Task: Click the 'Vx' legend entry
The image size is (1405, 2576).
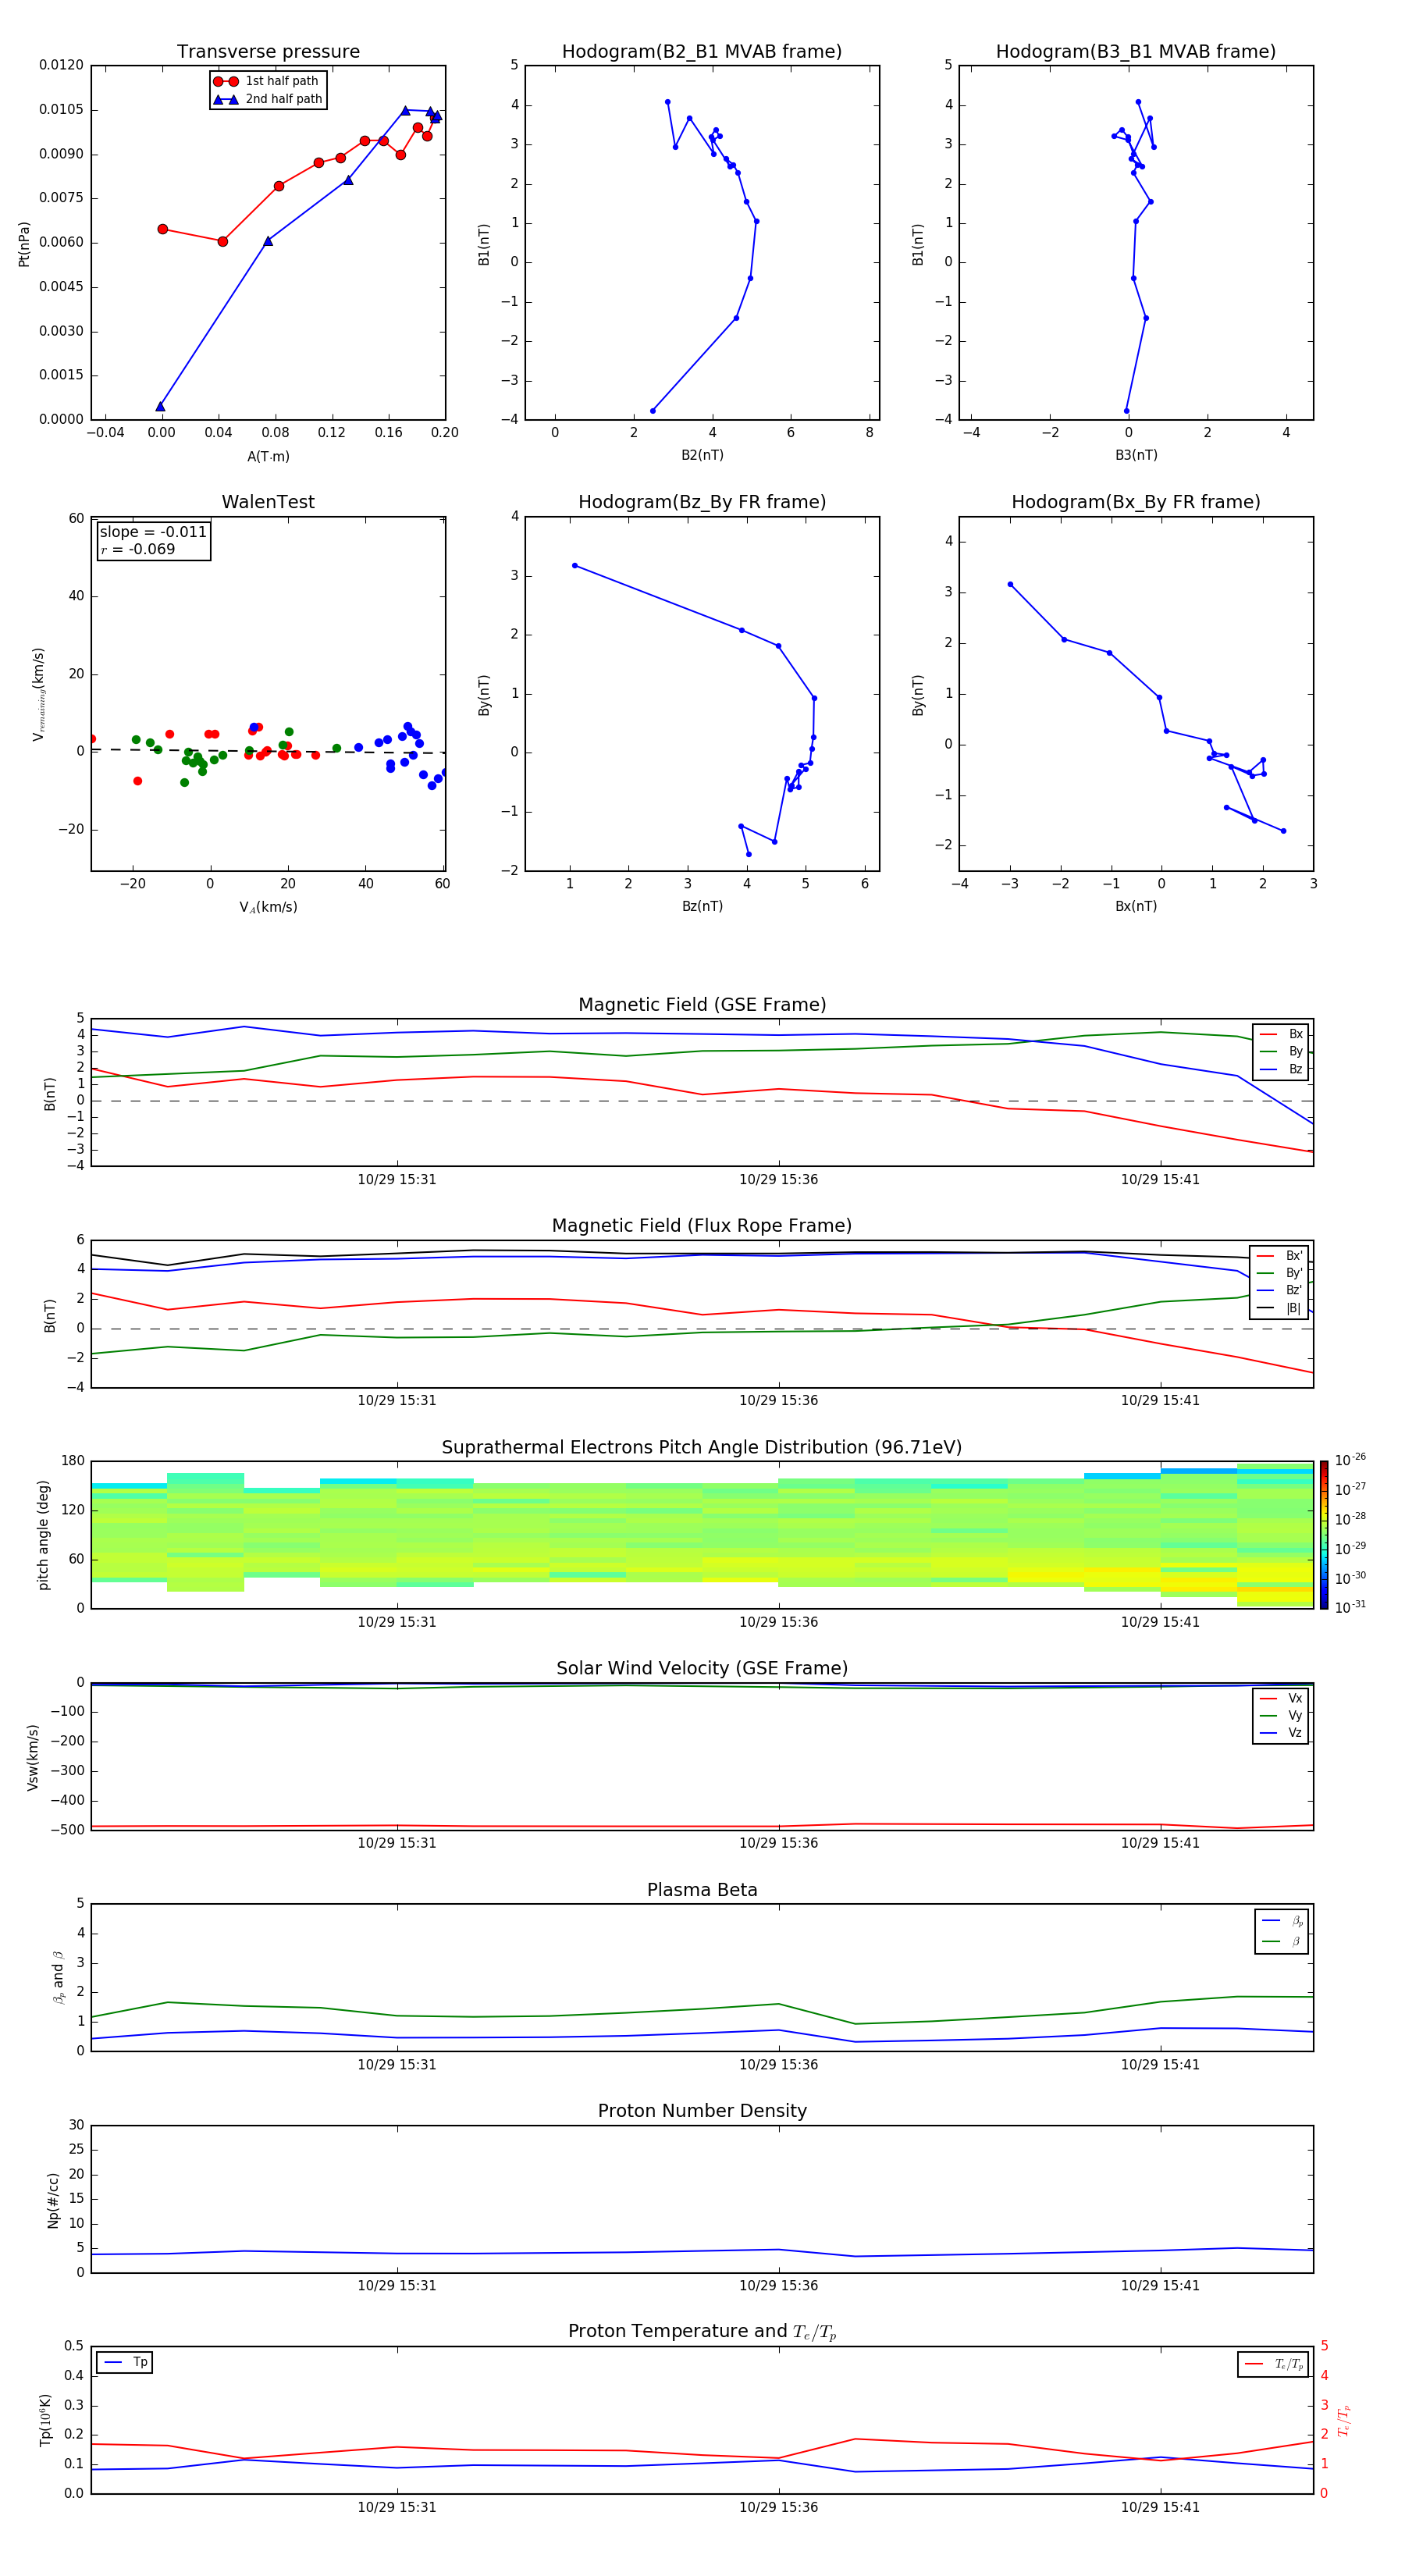Action: tap(1281, 1698)
